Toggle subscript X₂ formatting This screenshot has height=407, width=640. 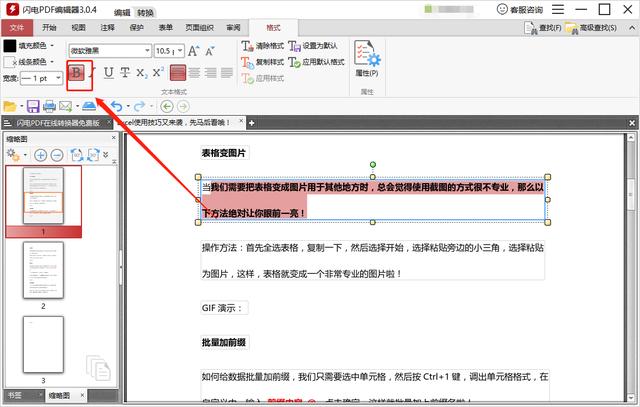pos(142,73)
